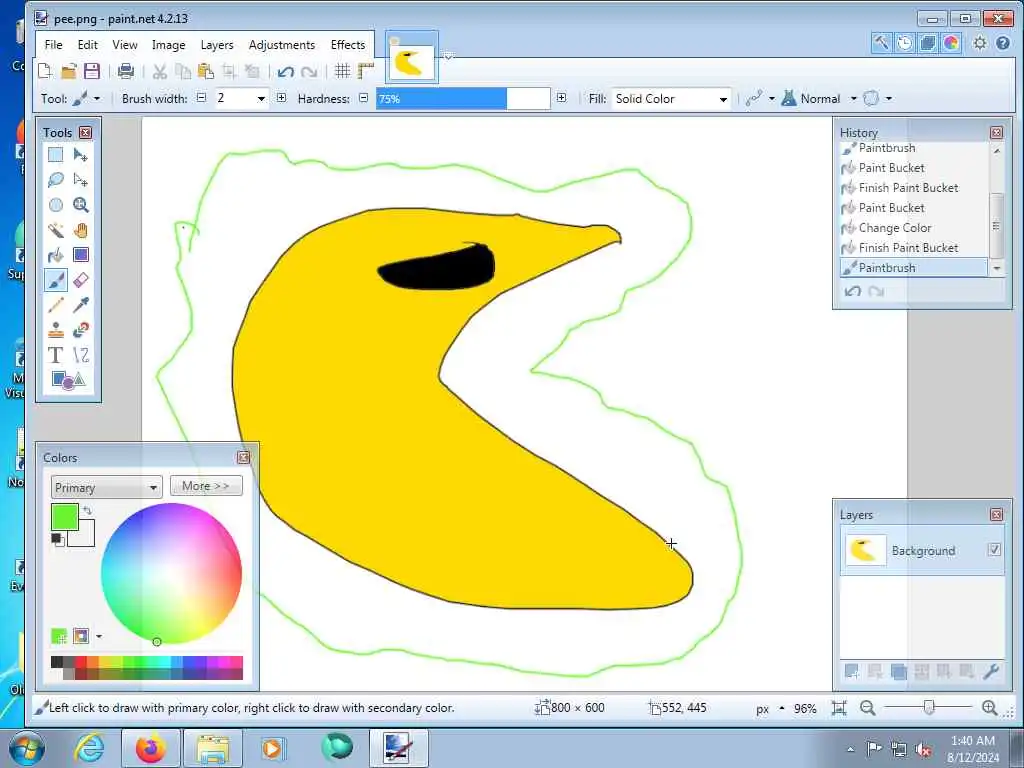
Task: Select the Line/Curve tool
Action: coord(80,355)
